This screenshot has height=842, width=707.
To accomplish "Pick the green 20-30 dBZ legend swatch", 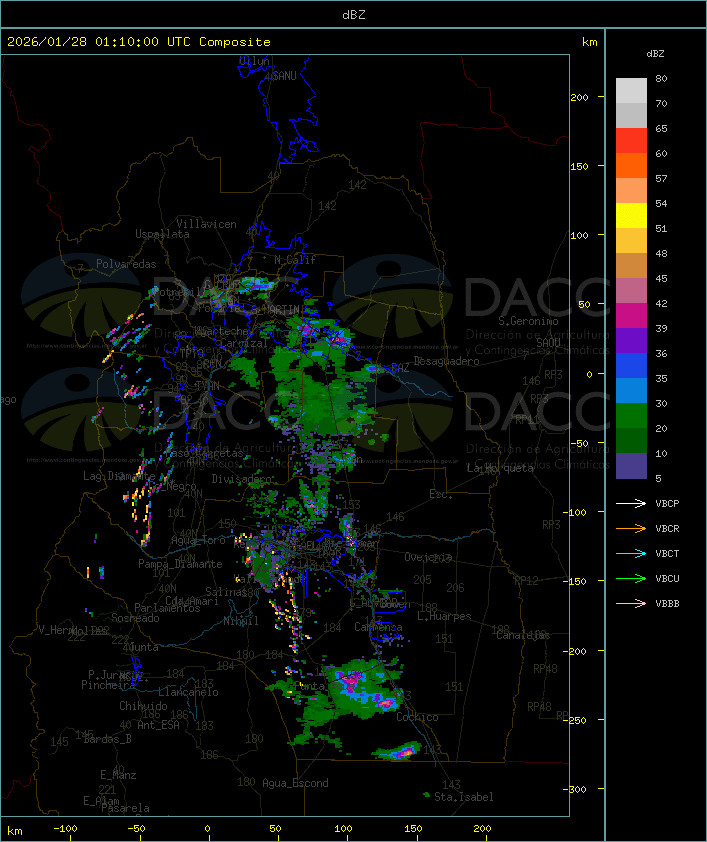I will (631, 416).
